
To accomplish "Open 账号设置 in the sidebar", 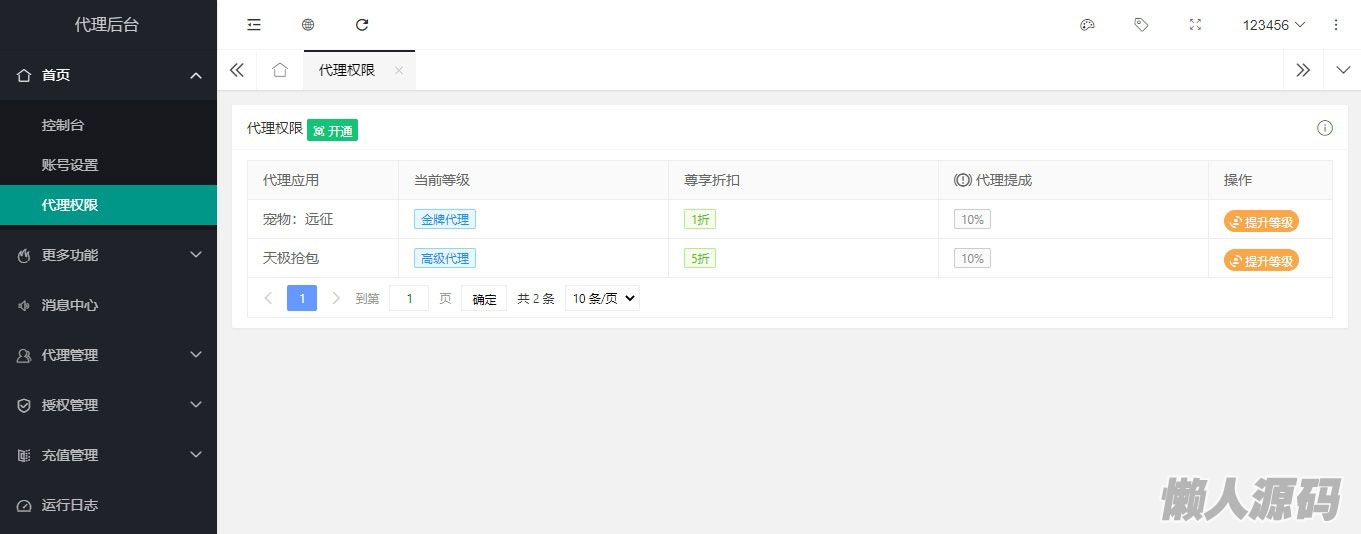I will pos(108,165).
